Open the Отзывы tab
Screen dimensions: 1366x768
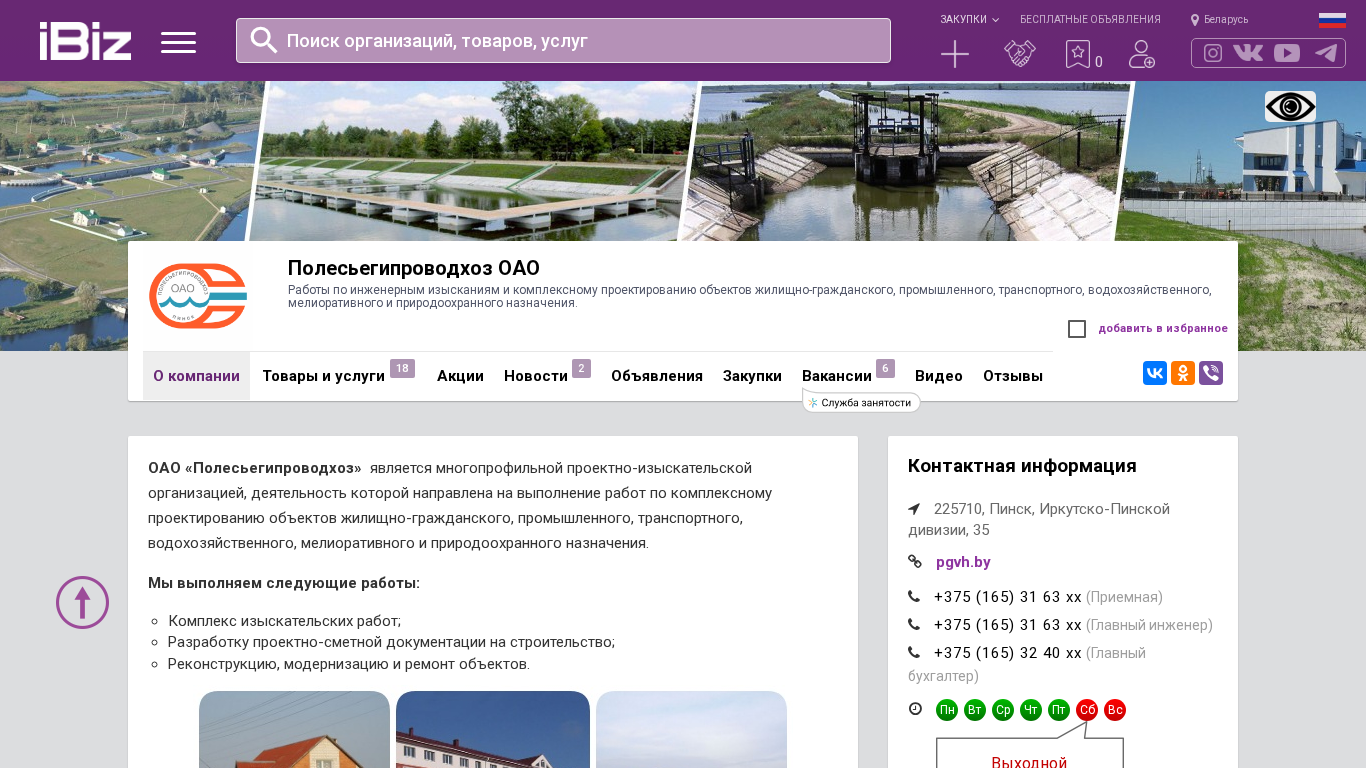click(1013, 376)
